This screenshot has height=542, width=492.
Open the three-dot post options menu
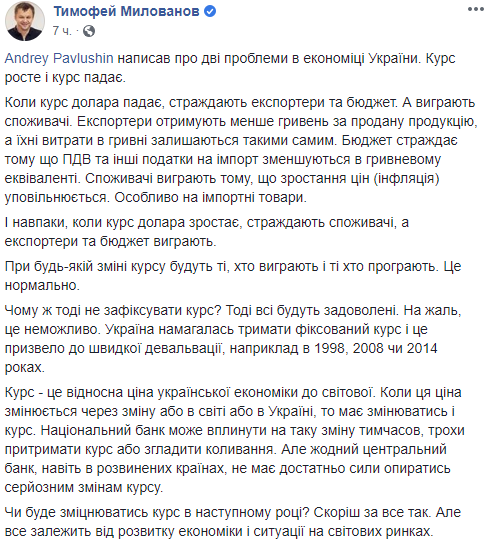476,9
